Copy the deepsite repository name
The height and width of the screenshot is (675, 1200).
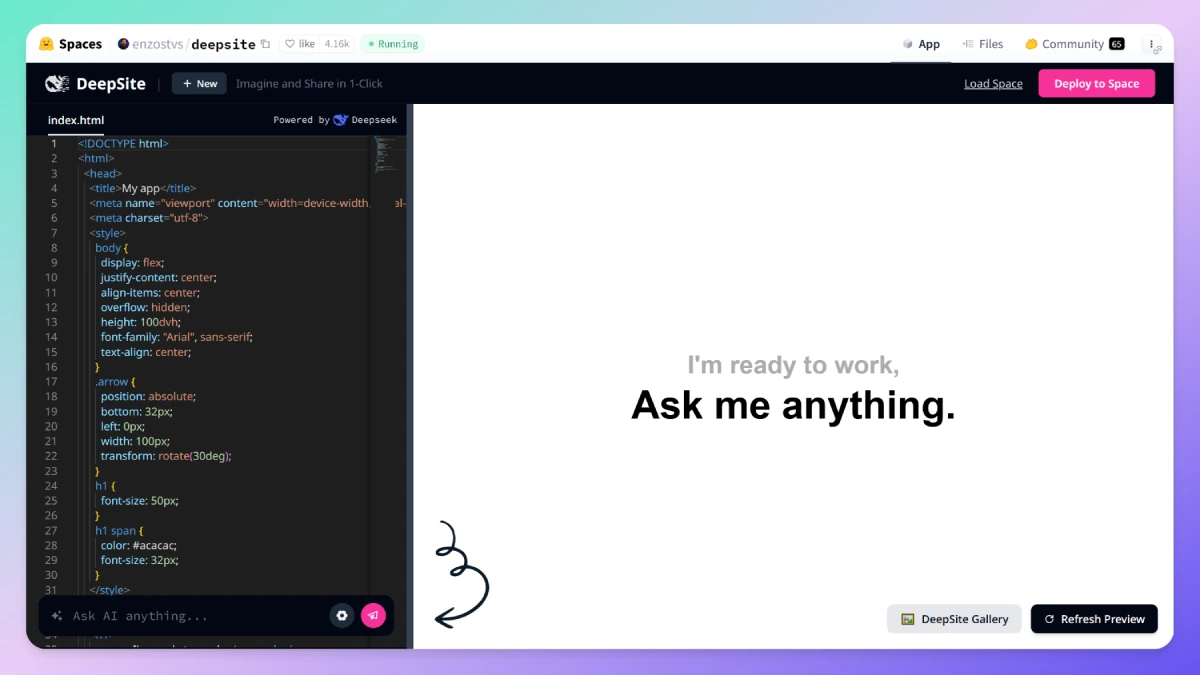[x=265, y=44]
